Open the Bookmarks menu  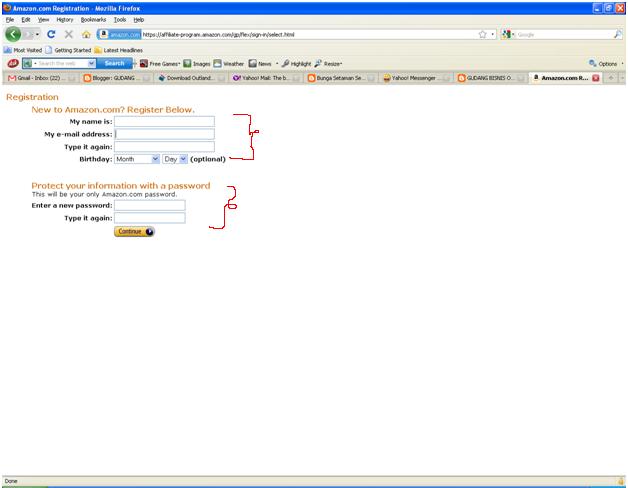pos(93,20)
